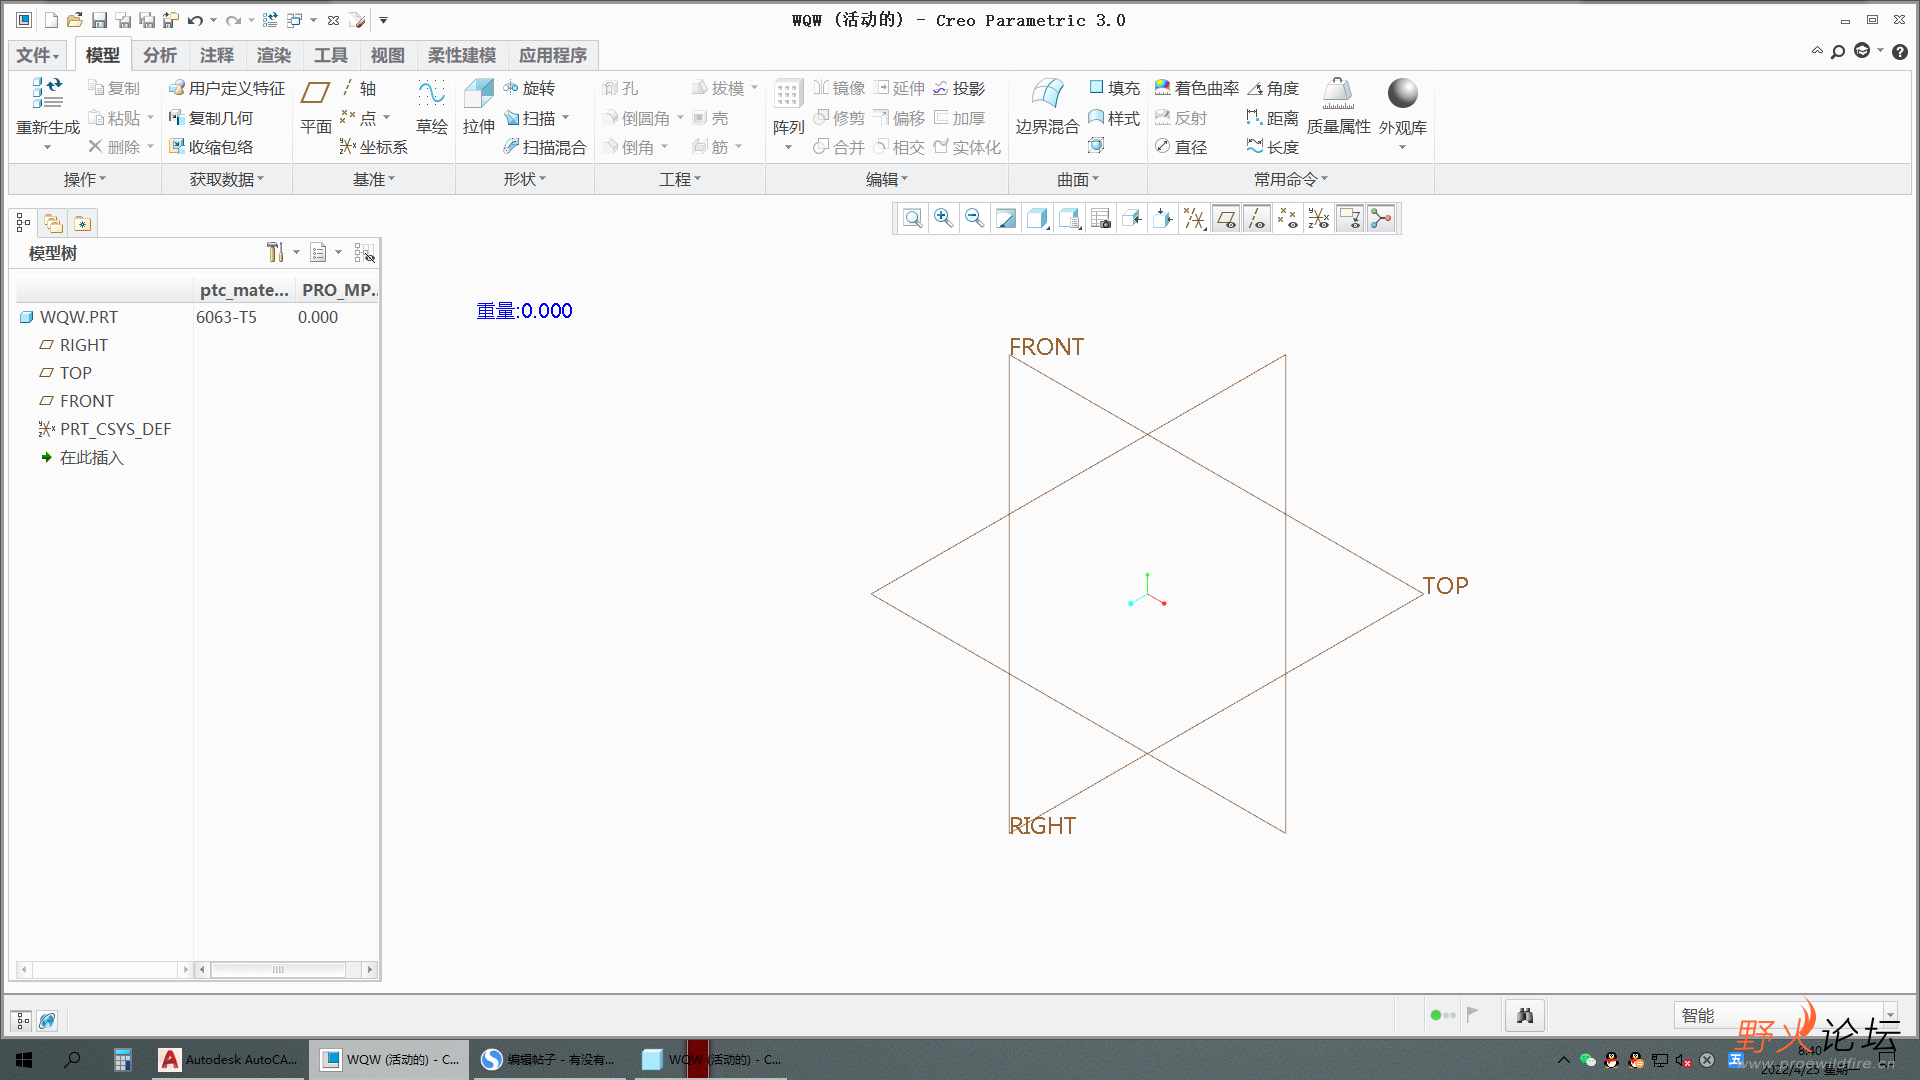The image size is (1920, 1080).
Task: Select the Extrude tool
Action: point(478,106)
